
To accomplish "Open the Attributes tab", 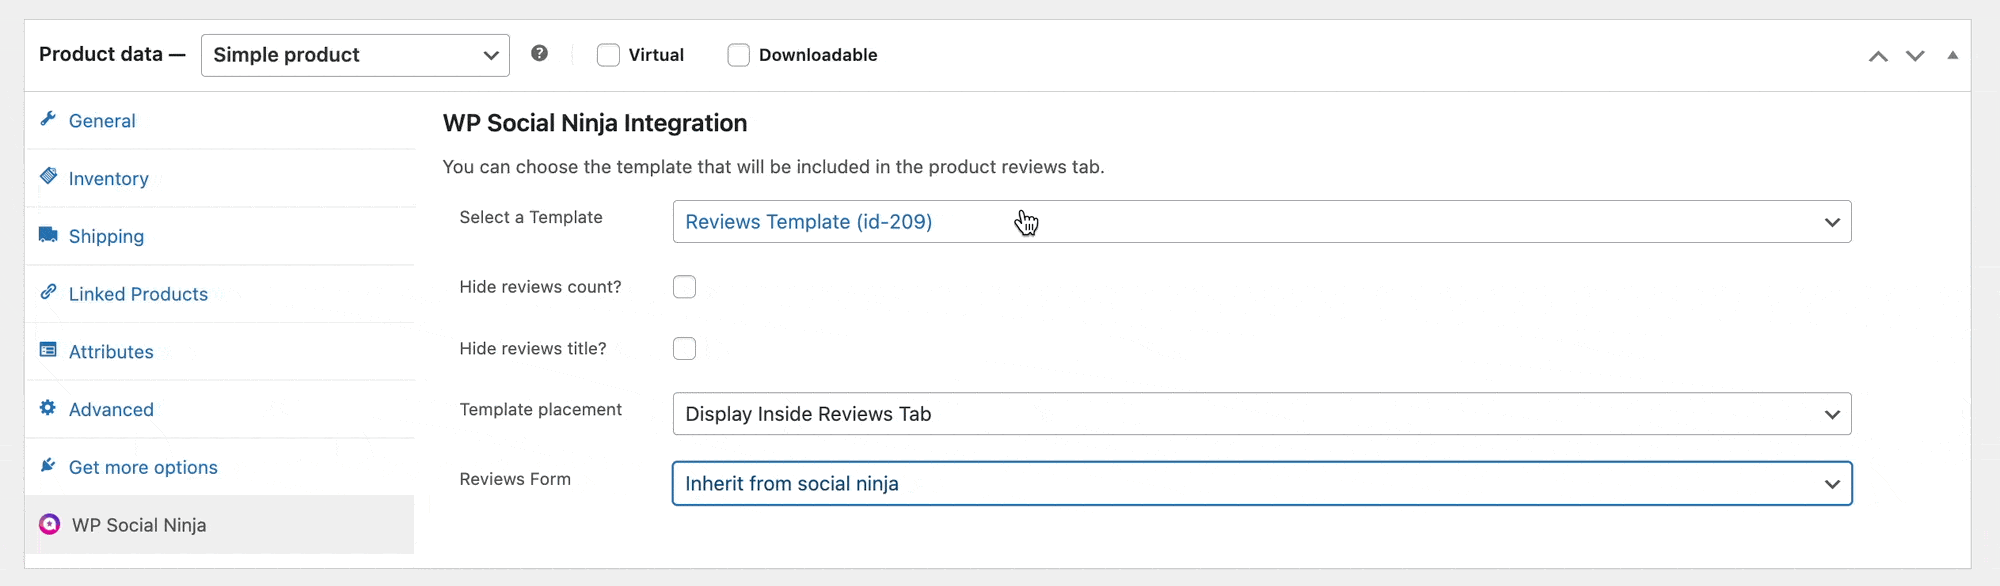I will [x=219, y=352].
